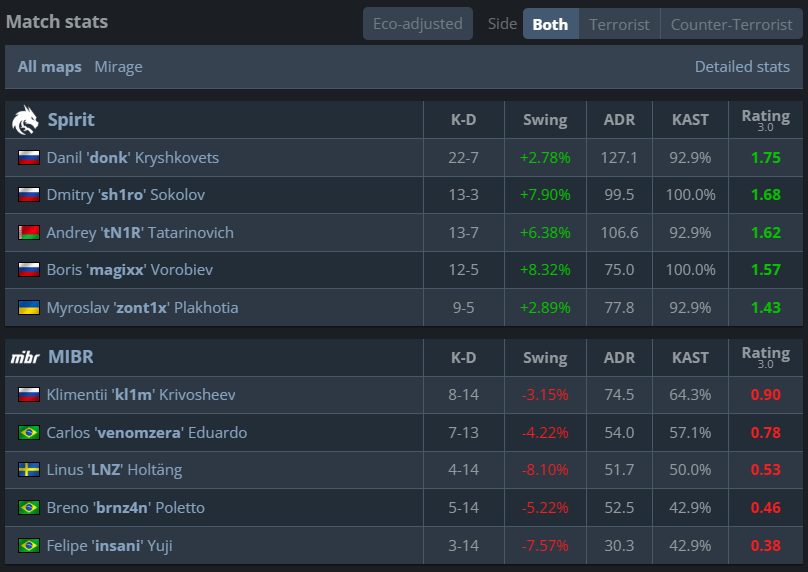This screenshot has width=808, height=572.
Task: Open Danil 'donk' Kryshkovets player profile
Action: click(x=133, y=158)
